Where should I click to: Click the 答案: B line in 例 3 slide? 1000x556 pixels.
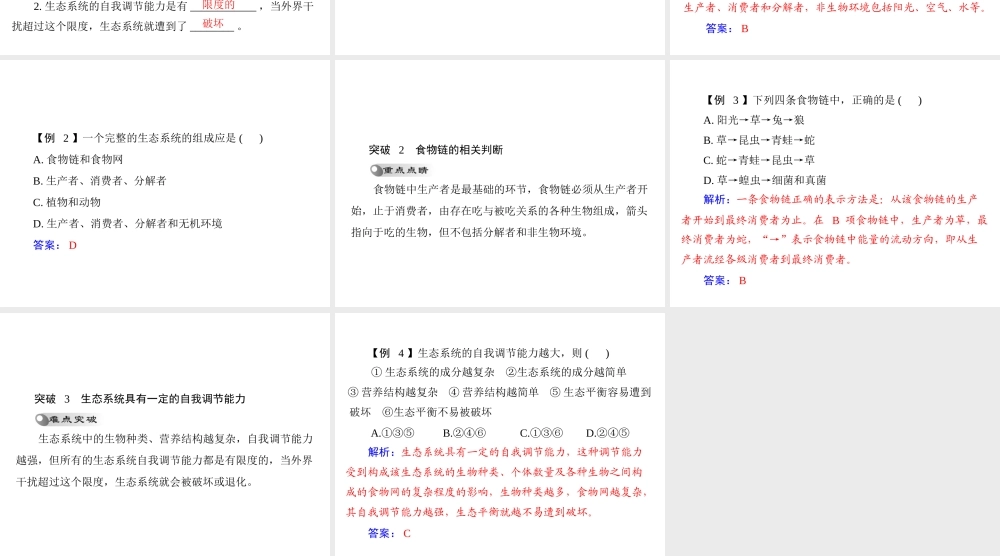pos(724,280)
